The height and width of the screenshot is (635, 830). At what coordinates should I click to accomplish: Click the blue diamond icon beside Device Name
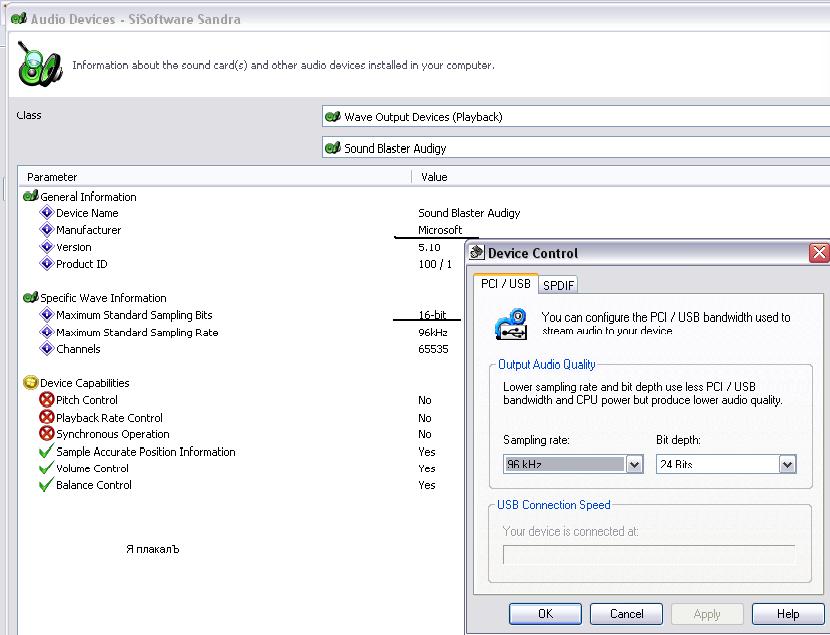pyautogui.click(x=46, y=213)
